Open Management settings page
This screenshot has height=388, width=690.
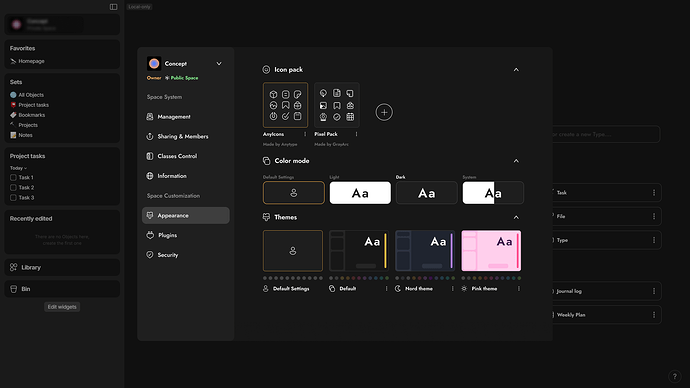[186, 117]
